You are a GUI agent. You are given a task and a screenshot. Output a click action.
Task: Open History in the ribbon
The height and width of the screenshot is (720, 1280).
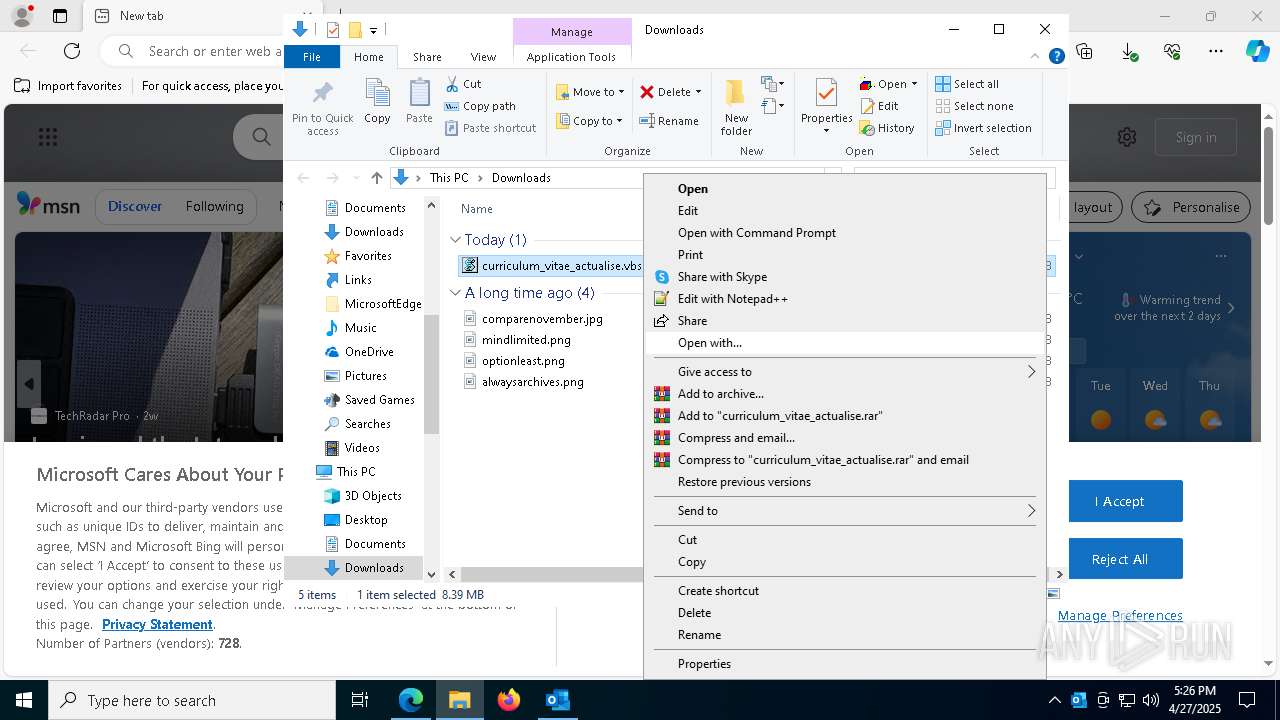[x=887, y=128]
